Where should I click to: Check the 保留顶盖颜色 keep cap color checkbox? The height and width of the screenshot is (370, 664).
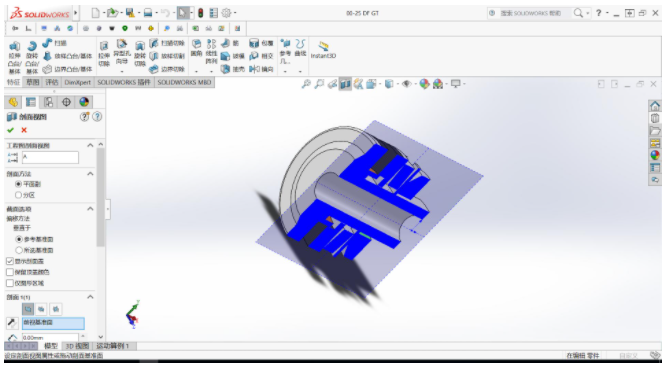pos(10,272)
